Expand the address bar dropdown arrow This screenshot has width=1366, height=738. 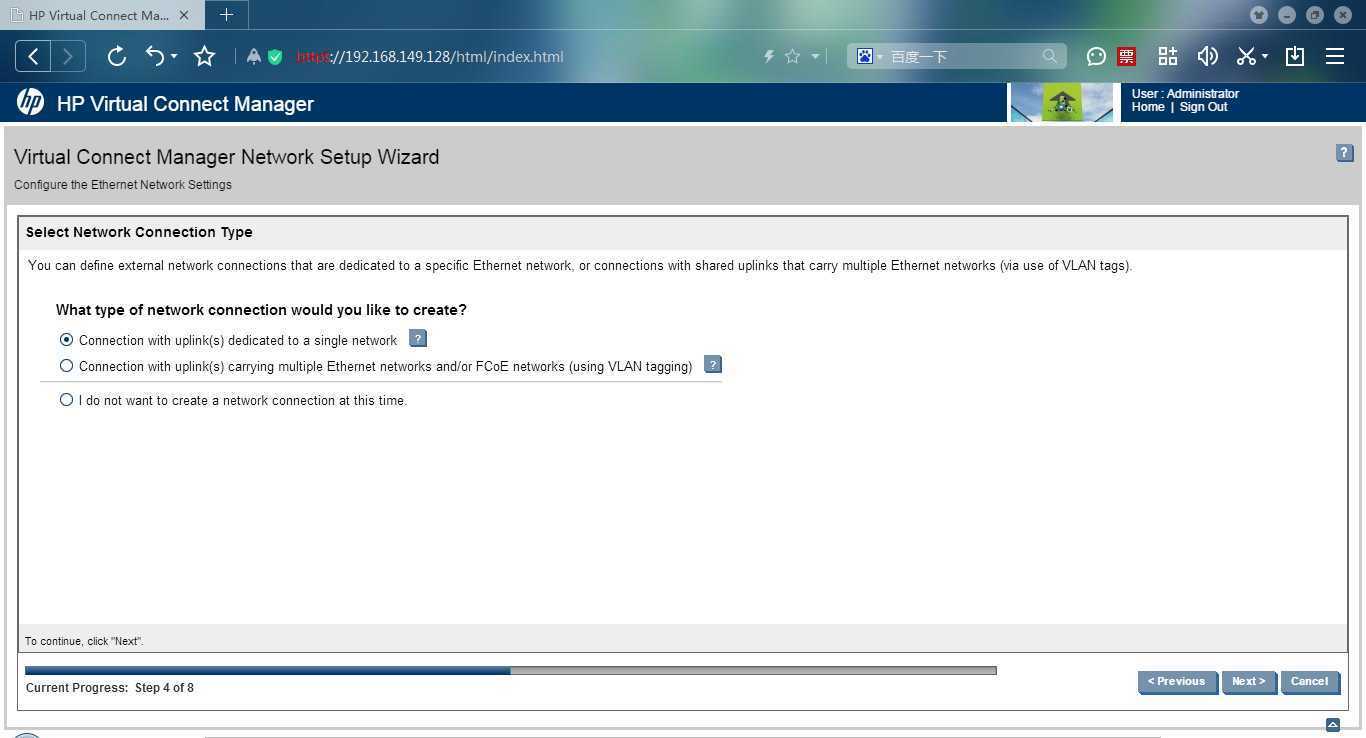click(815, 57)
